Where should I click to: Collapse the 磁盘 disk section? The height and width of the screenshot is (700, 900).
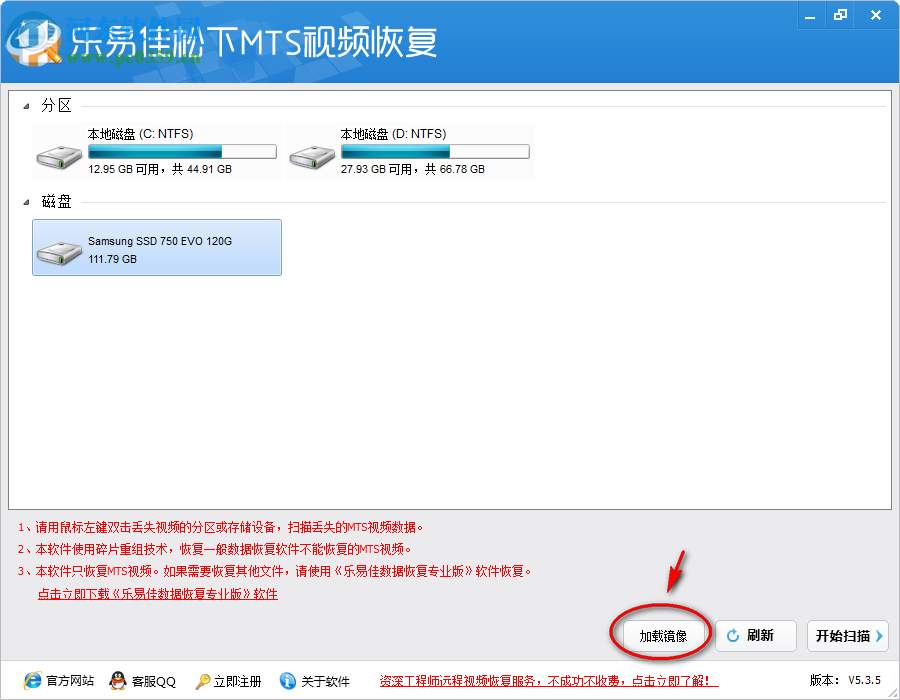[26, 201]
